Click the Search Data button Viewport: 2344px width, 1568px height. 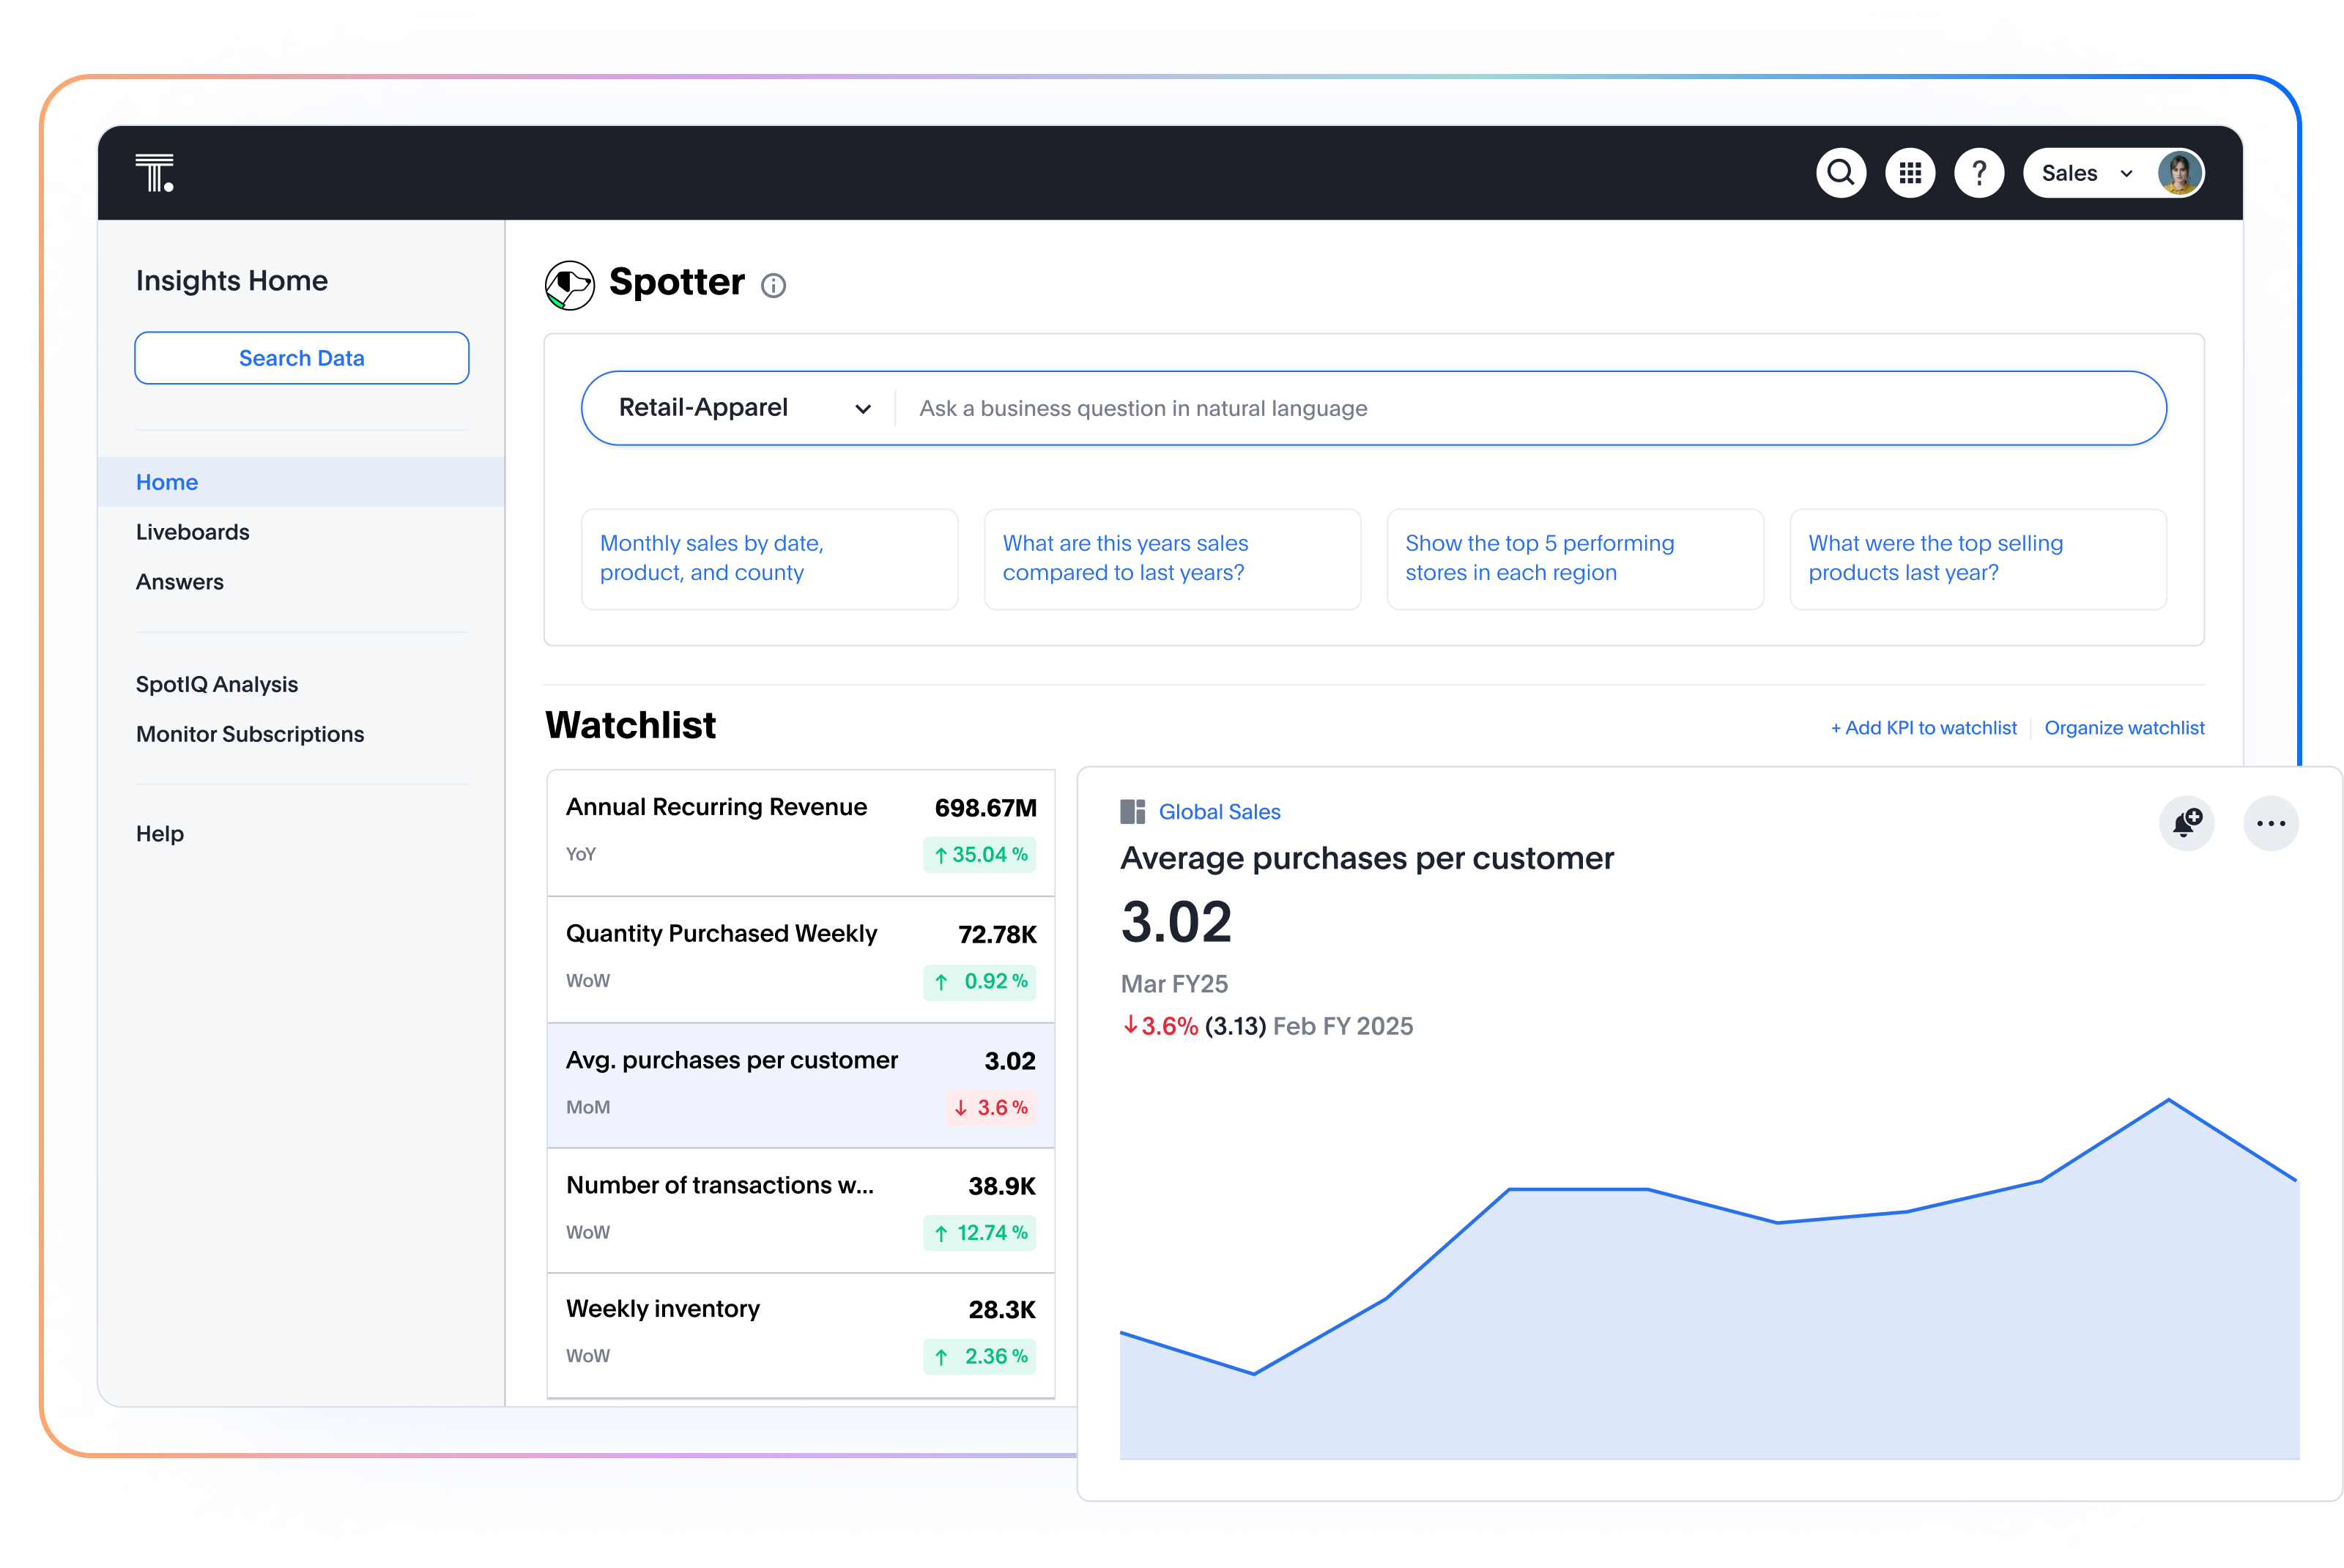[x=301, y=357]
